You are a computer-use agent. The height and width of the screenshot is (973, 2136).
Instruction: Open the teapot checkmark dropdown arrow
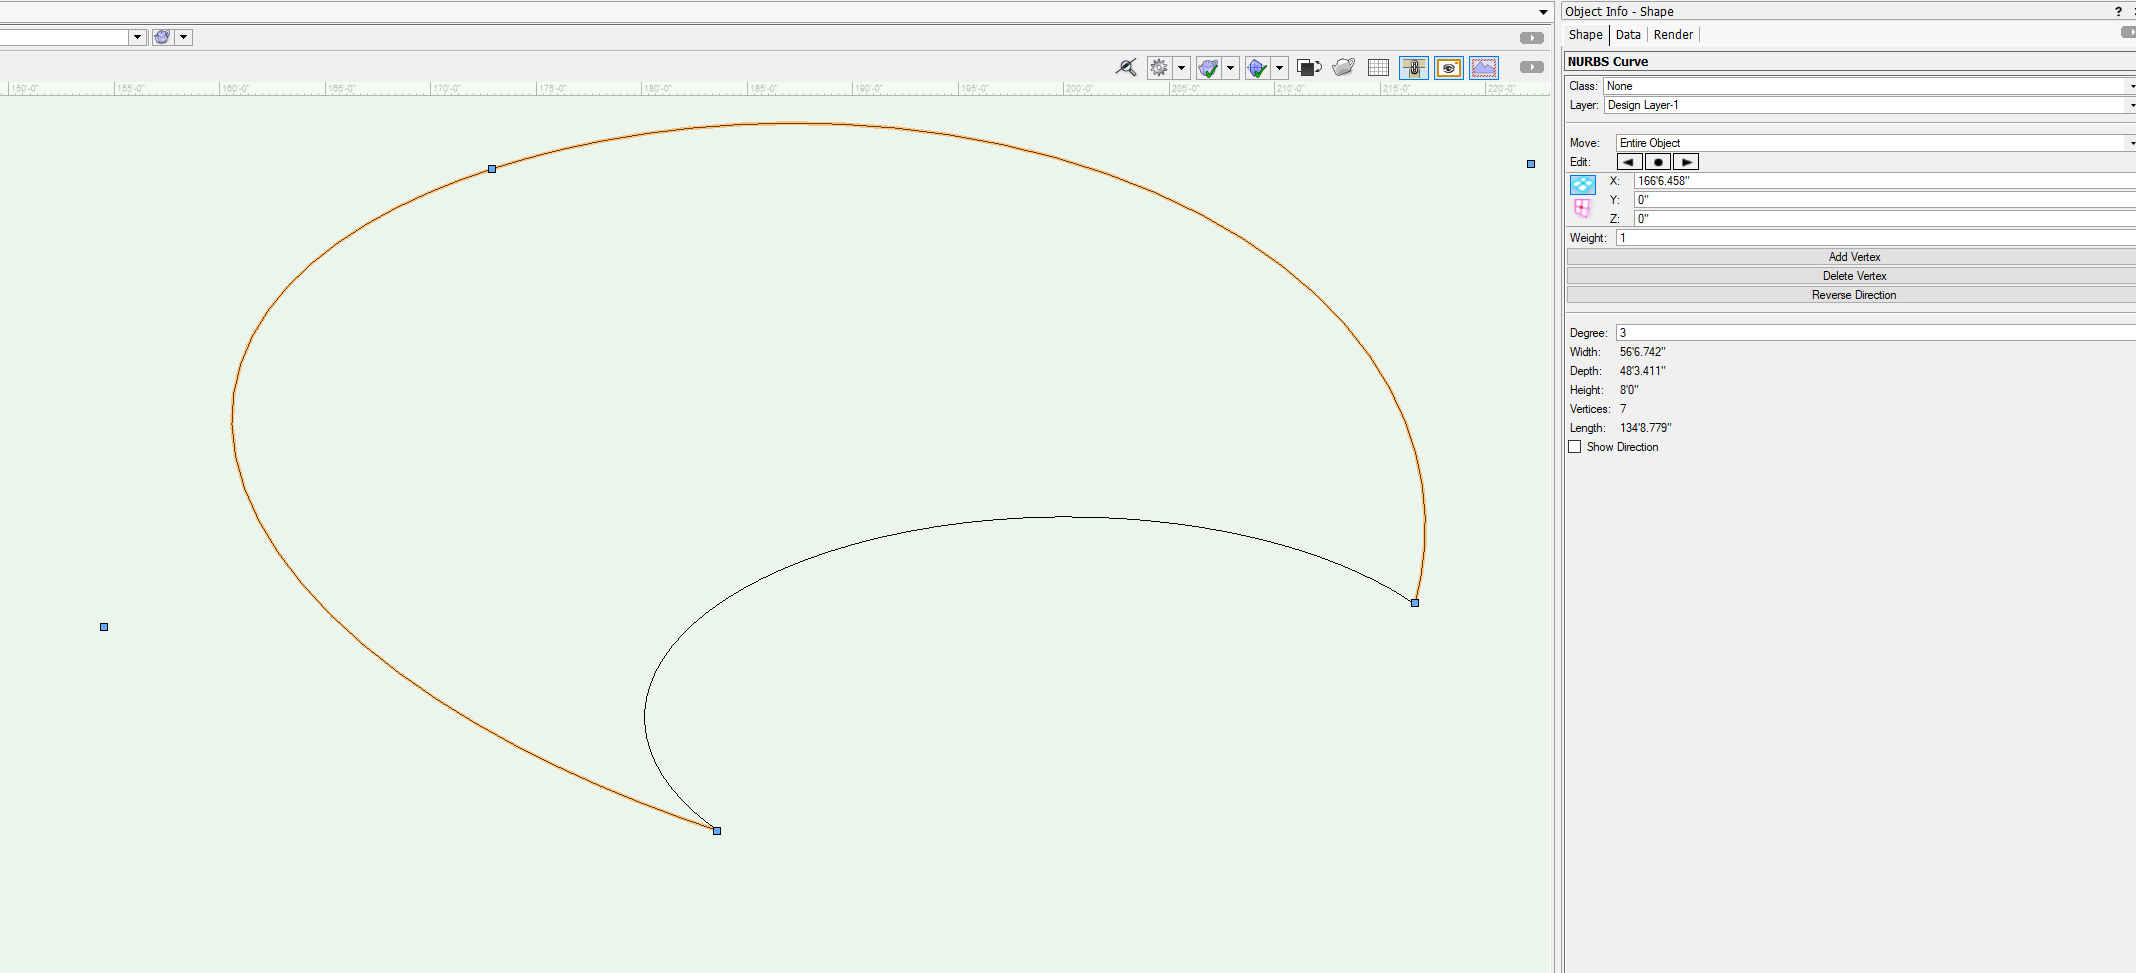click(1231, 68)
